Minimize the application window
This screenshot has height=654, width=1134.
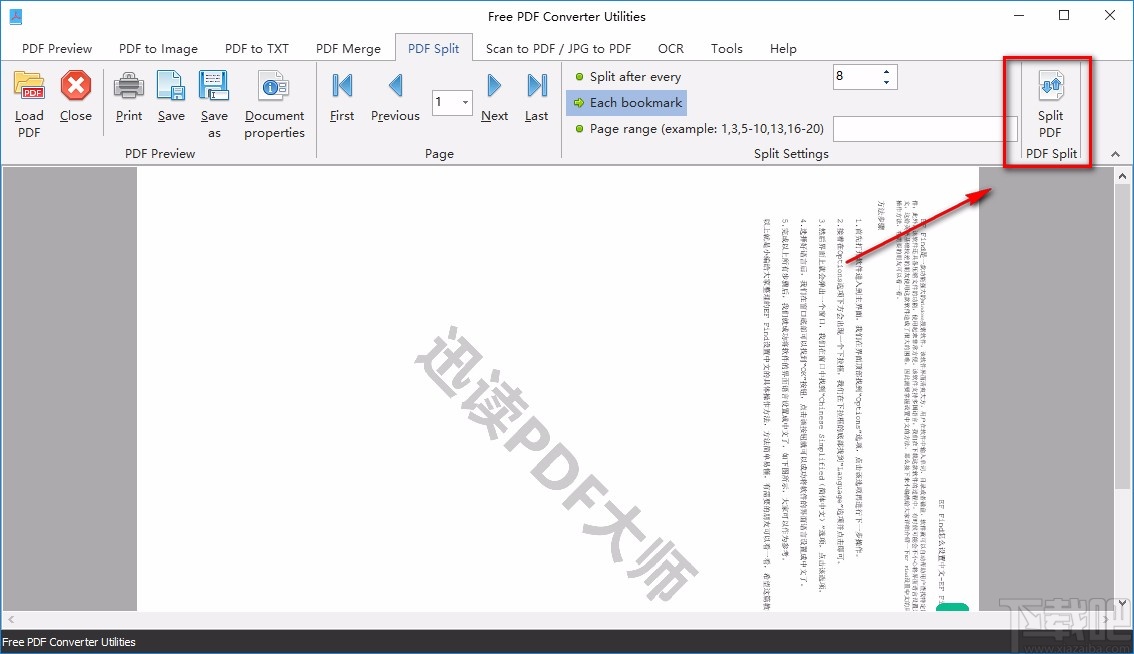[x=1019, y=16]
